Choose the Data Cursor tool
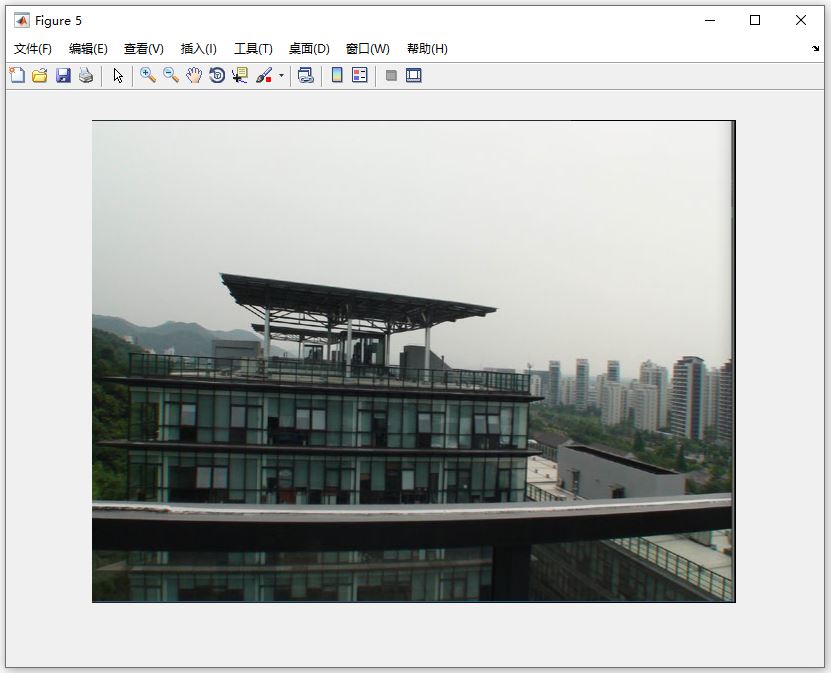 click(240, 76)
